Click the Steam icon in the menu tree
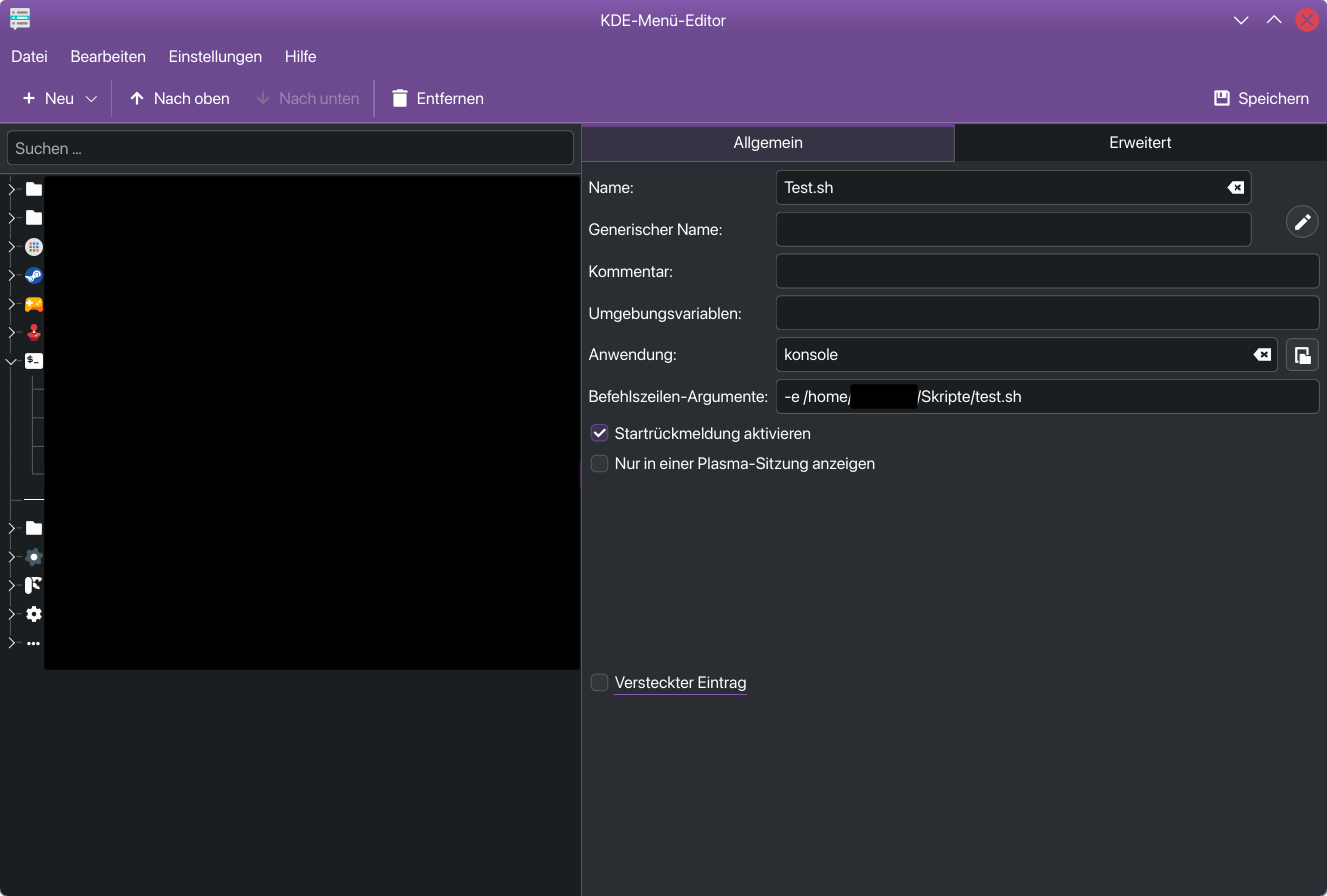The height and width of the screenshot is (896, 1327). pyautogui.click(x=34, y=275)
